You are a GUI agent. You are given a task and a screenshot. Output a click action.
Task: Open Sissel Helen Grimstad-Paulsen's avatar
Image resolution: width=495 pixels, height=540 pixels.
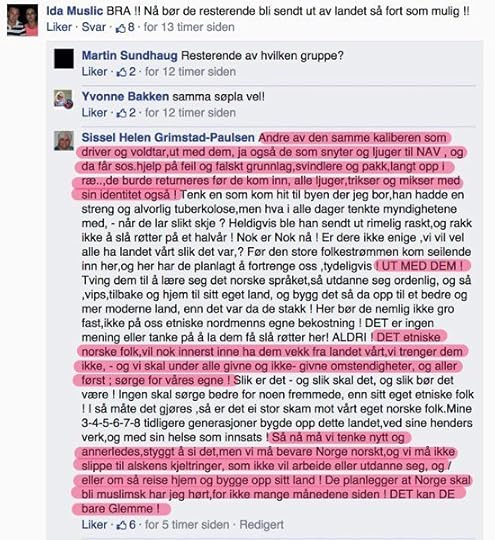pos(64,141)
